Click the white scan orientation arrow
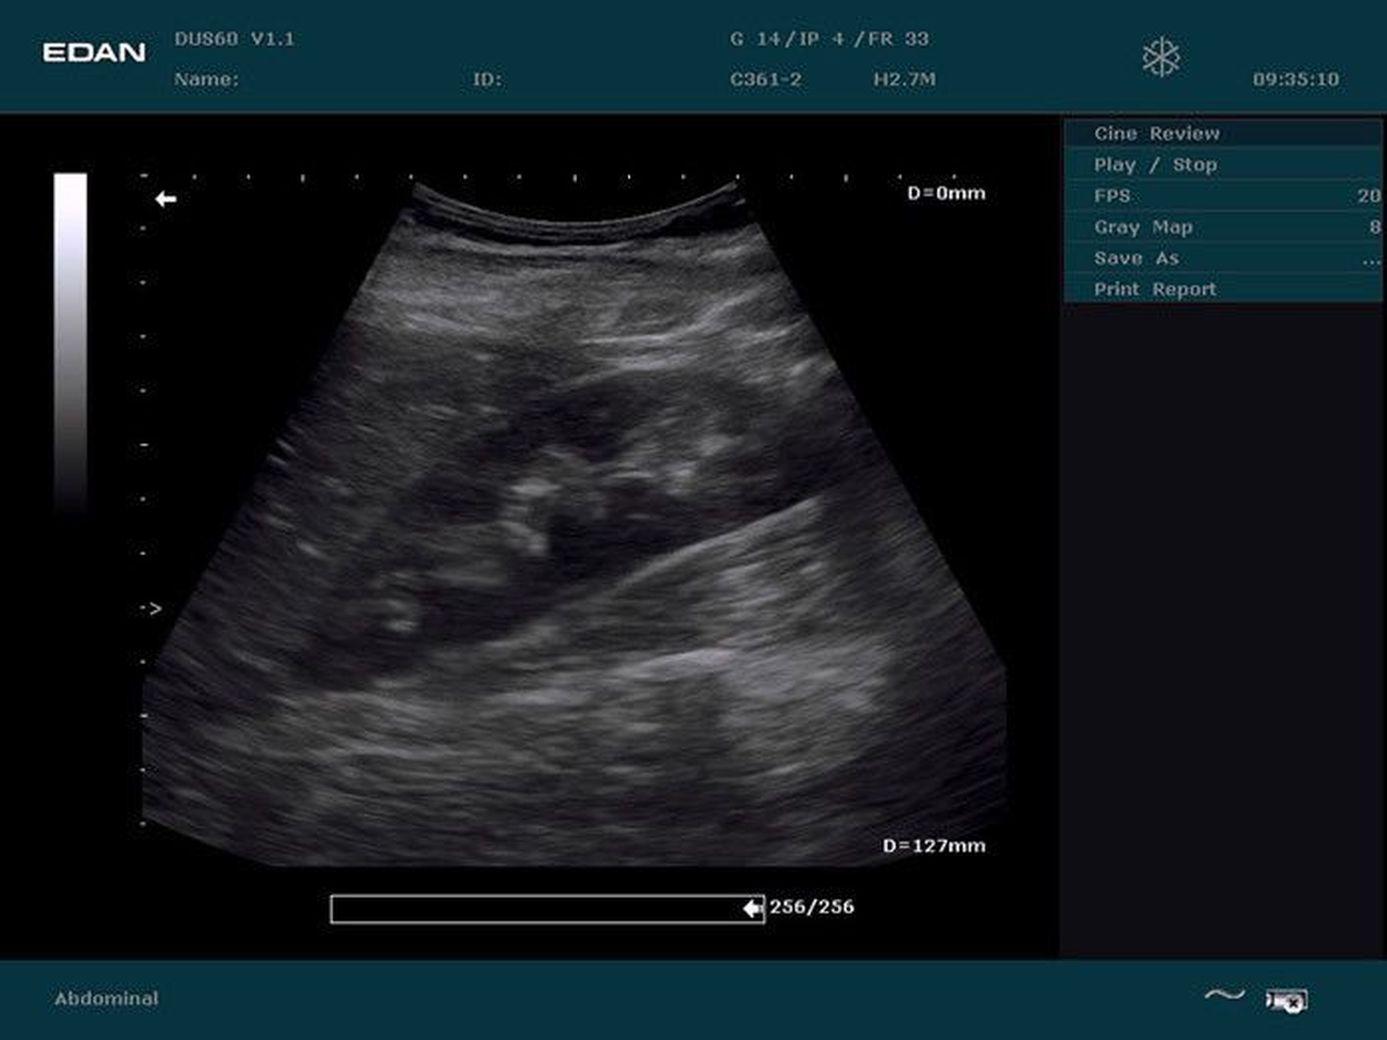Screen dimensions: 1387x1040 click(x=166, y=199)
